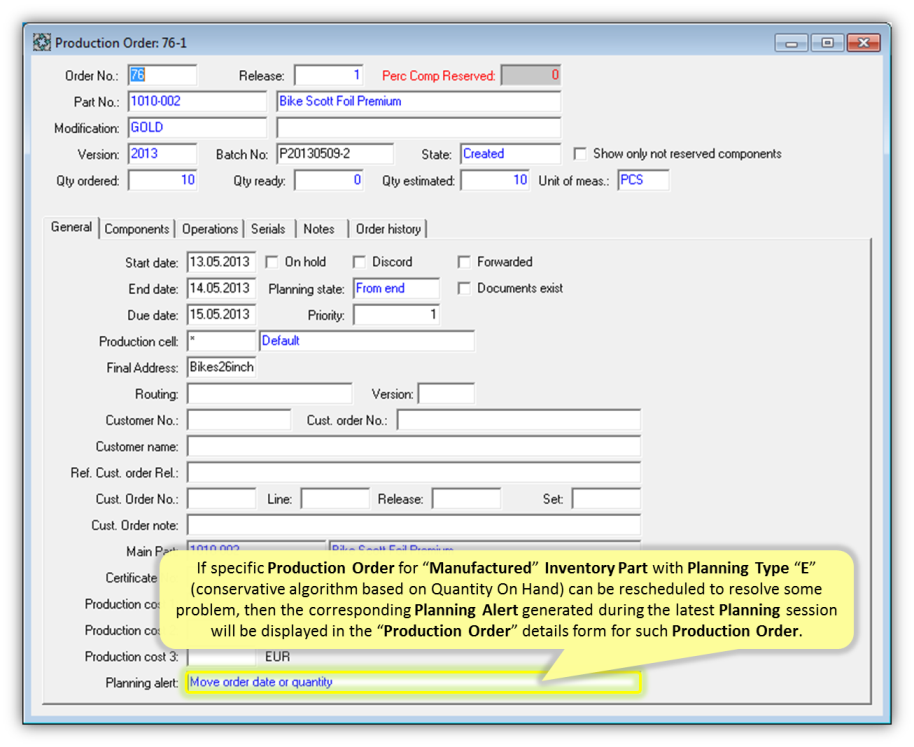Select the Final Address field Bikes26inch
Viewport: 914px width, 747px height.
tap(221, 367)
